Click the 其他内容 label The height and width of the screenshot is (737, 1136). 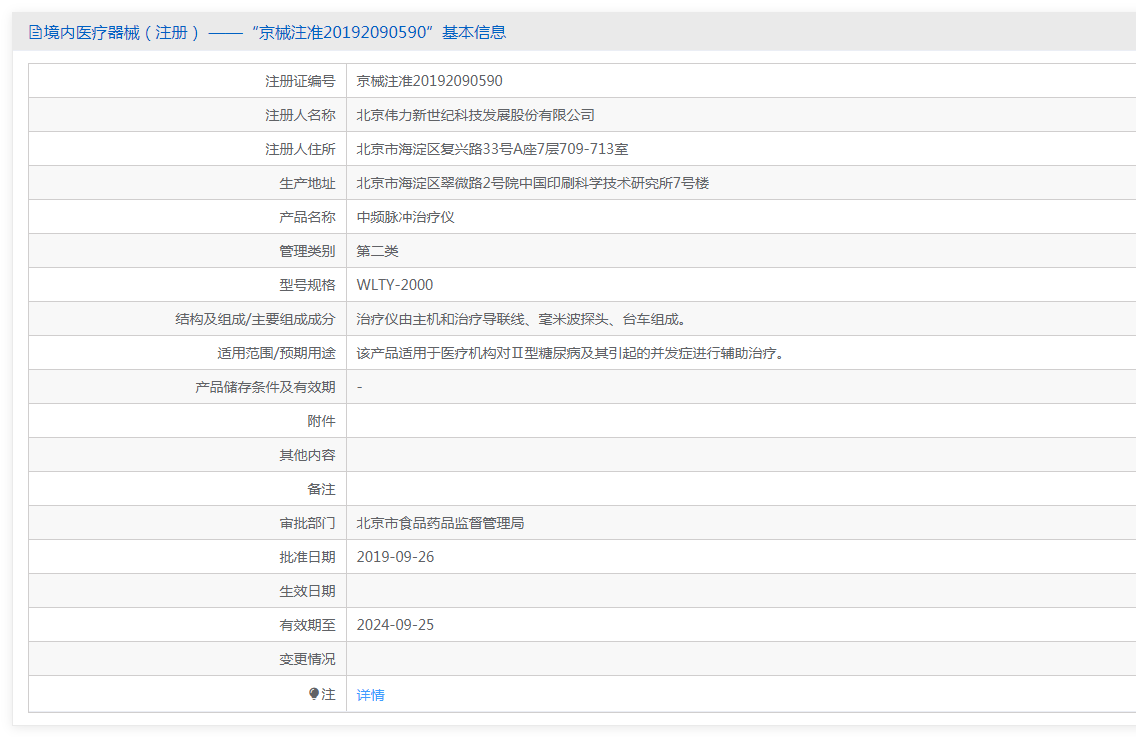click(x=307, y=456)
